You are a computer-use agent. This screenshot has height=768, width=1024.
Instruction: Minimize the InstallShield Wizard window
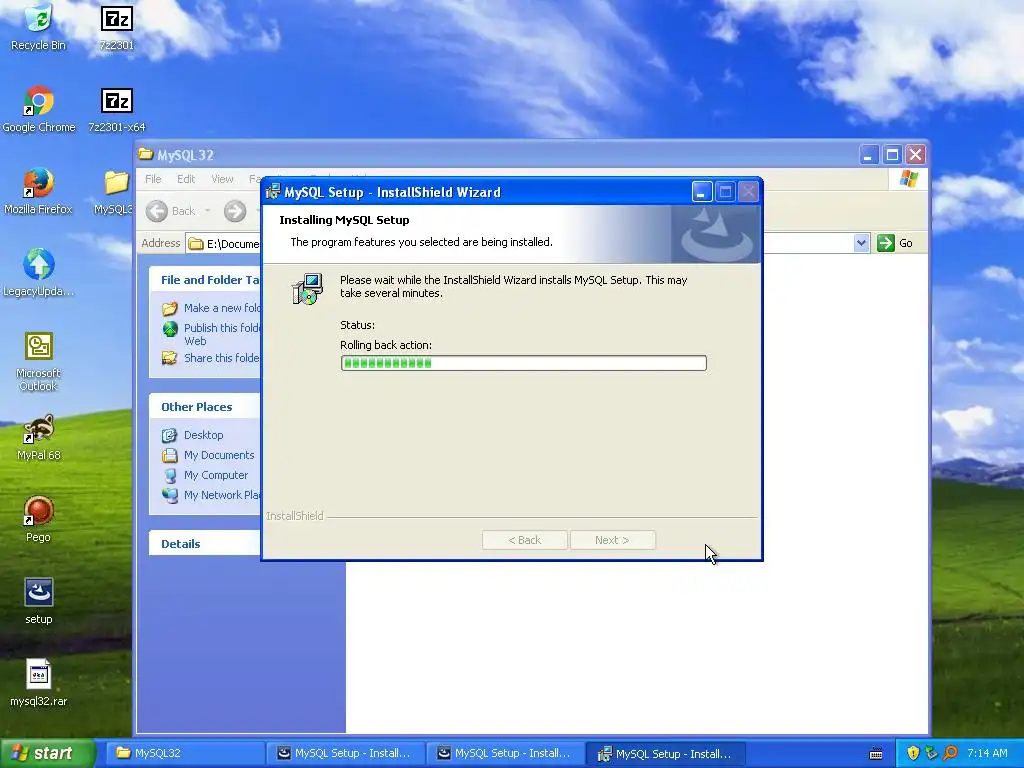click(702, 192)
